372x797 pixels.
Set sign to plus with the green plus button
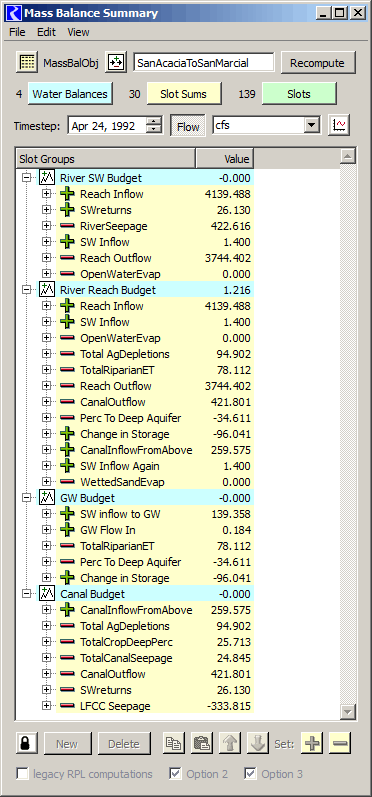[x=312, y=743]
